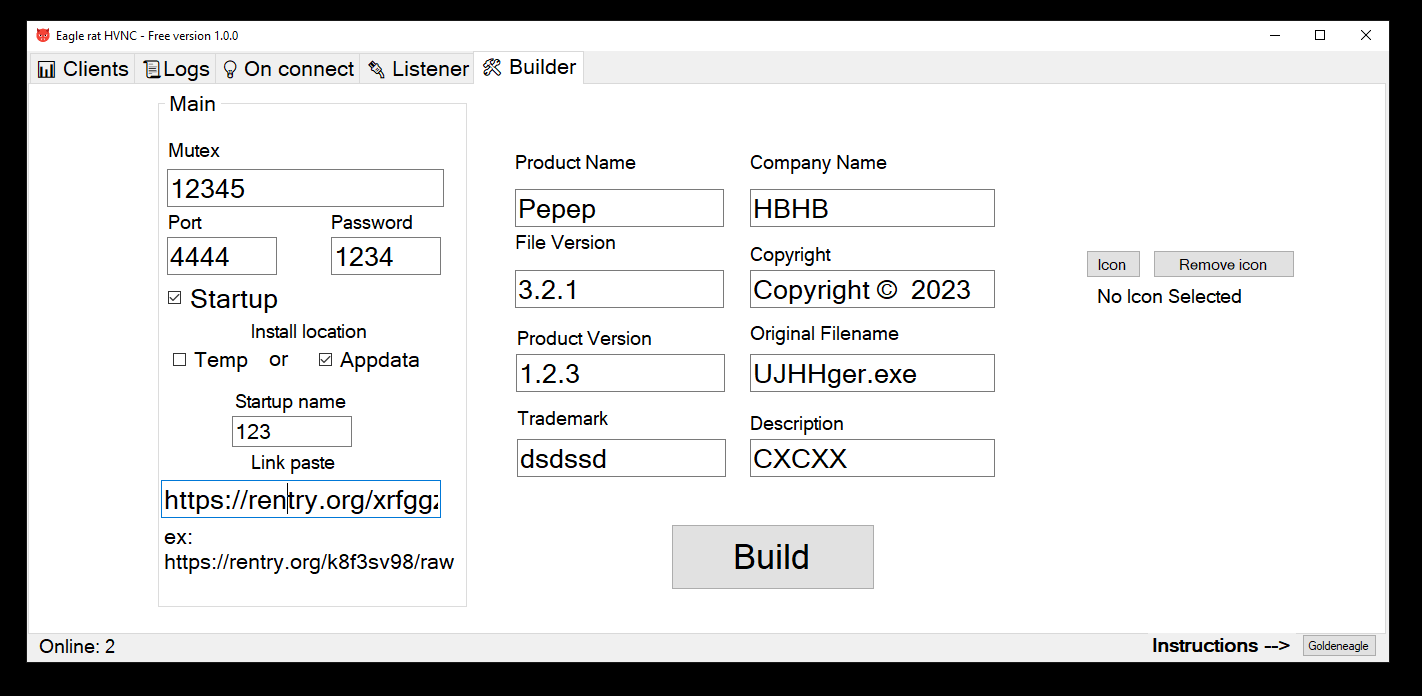Click the Icon button
Screen dimensions: 1422x696
pos(1112,264)
